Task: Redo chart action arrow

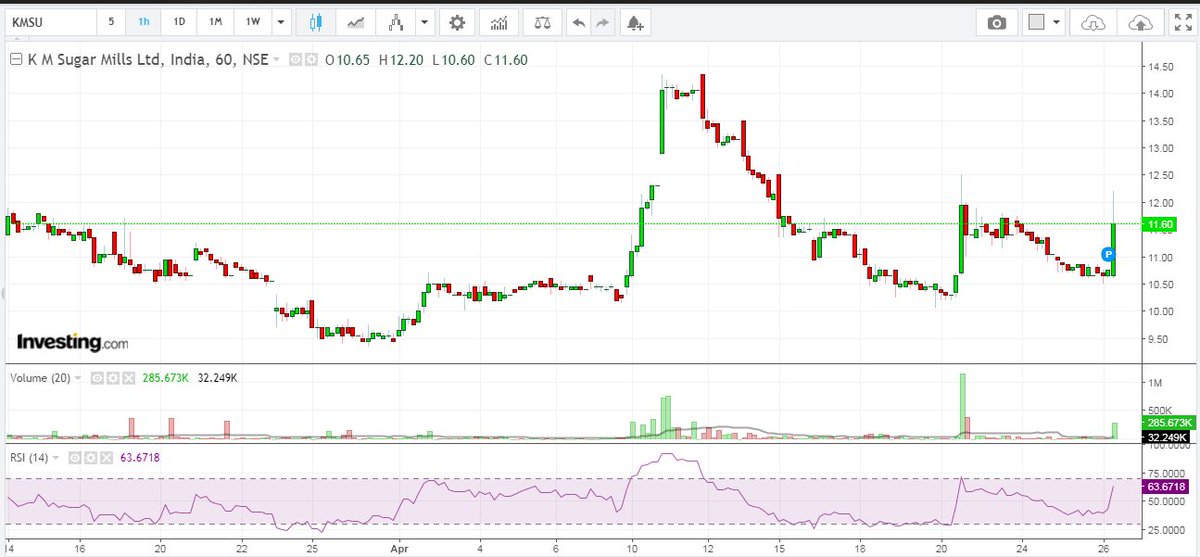Action: tap(601, 21)
